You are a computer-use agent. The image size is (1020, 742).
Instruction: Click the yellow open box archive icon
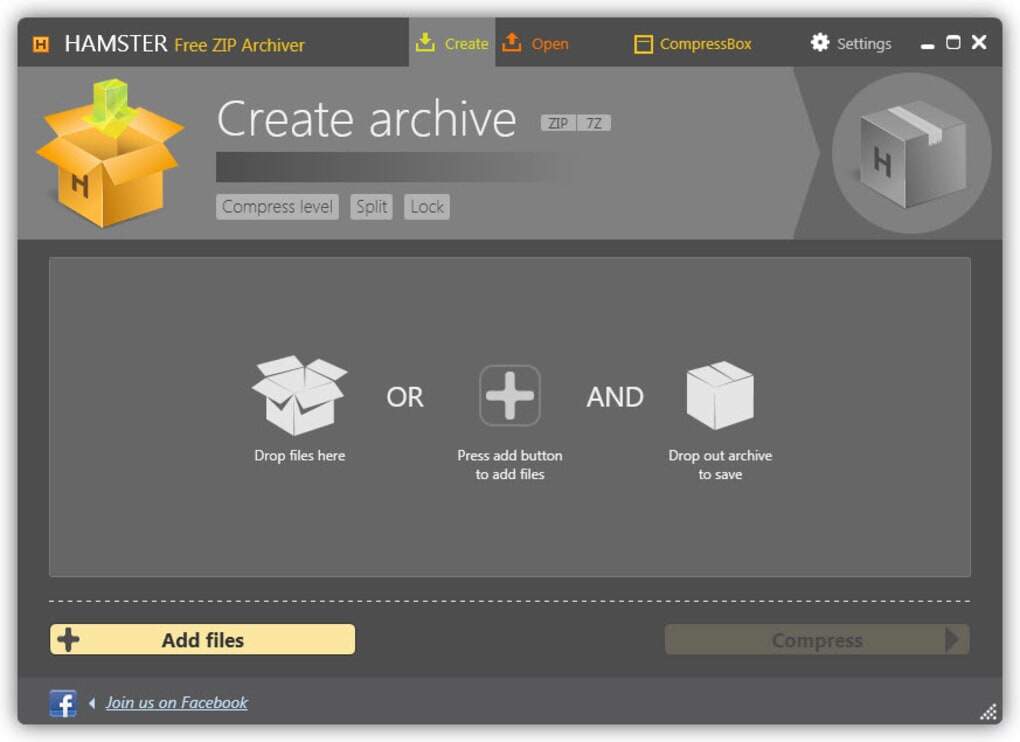click(x=110, y=153)
